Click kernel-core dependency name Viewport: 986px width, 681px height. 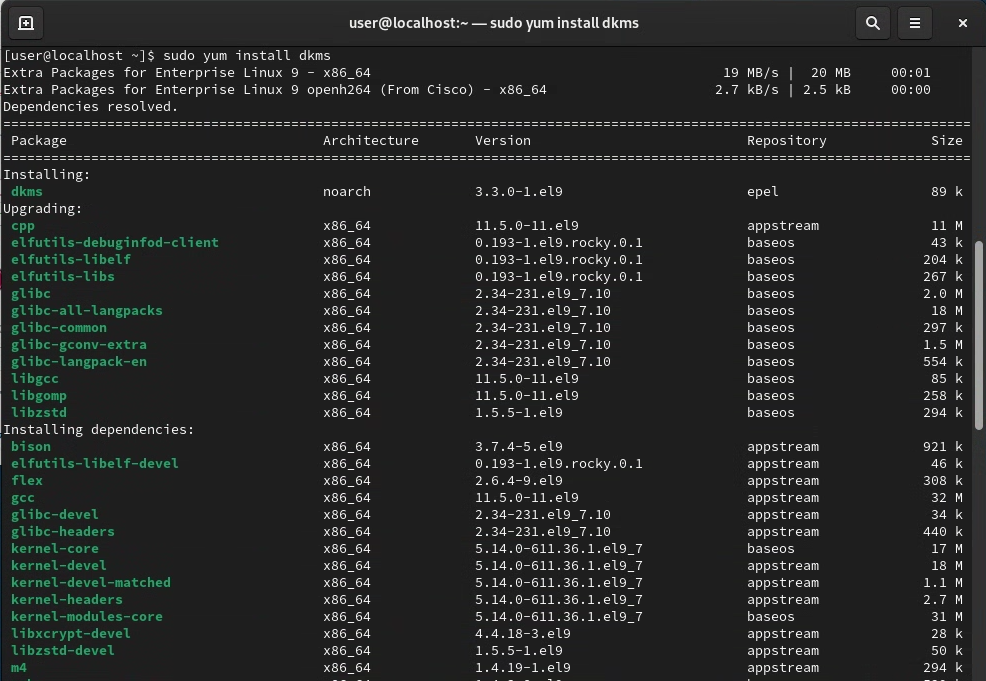click(55, 548)
